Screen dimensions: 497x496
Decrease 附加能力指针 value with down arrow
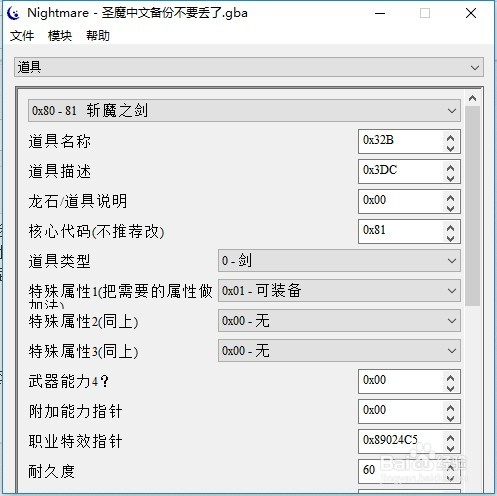coord(450,418)
